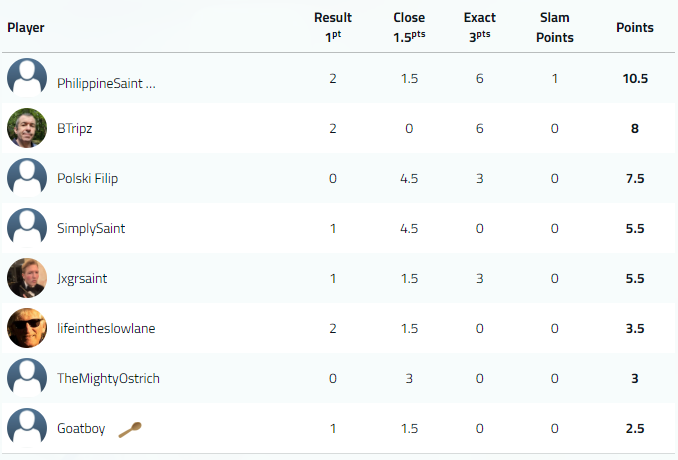The width and height of the screenshot is (678, 460).
Task: Click Polski Filip's default avatar icon
Action: click(27, 178)
